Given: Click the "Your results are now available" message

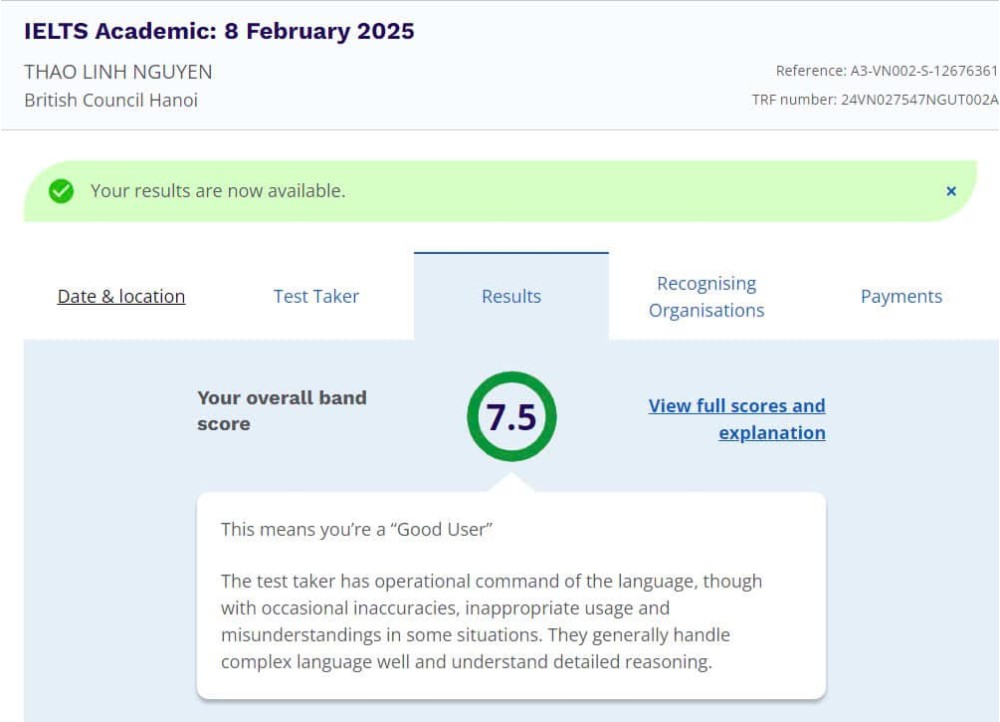Looking at the screenshot, I should pos(218,191).
